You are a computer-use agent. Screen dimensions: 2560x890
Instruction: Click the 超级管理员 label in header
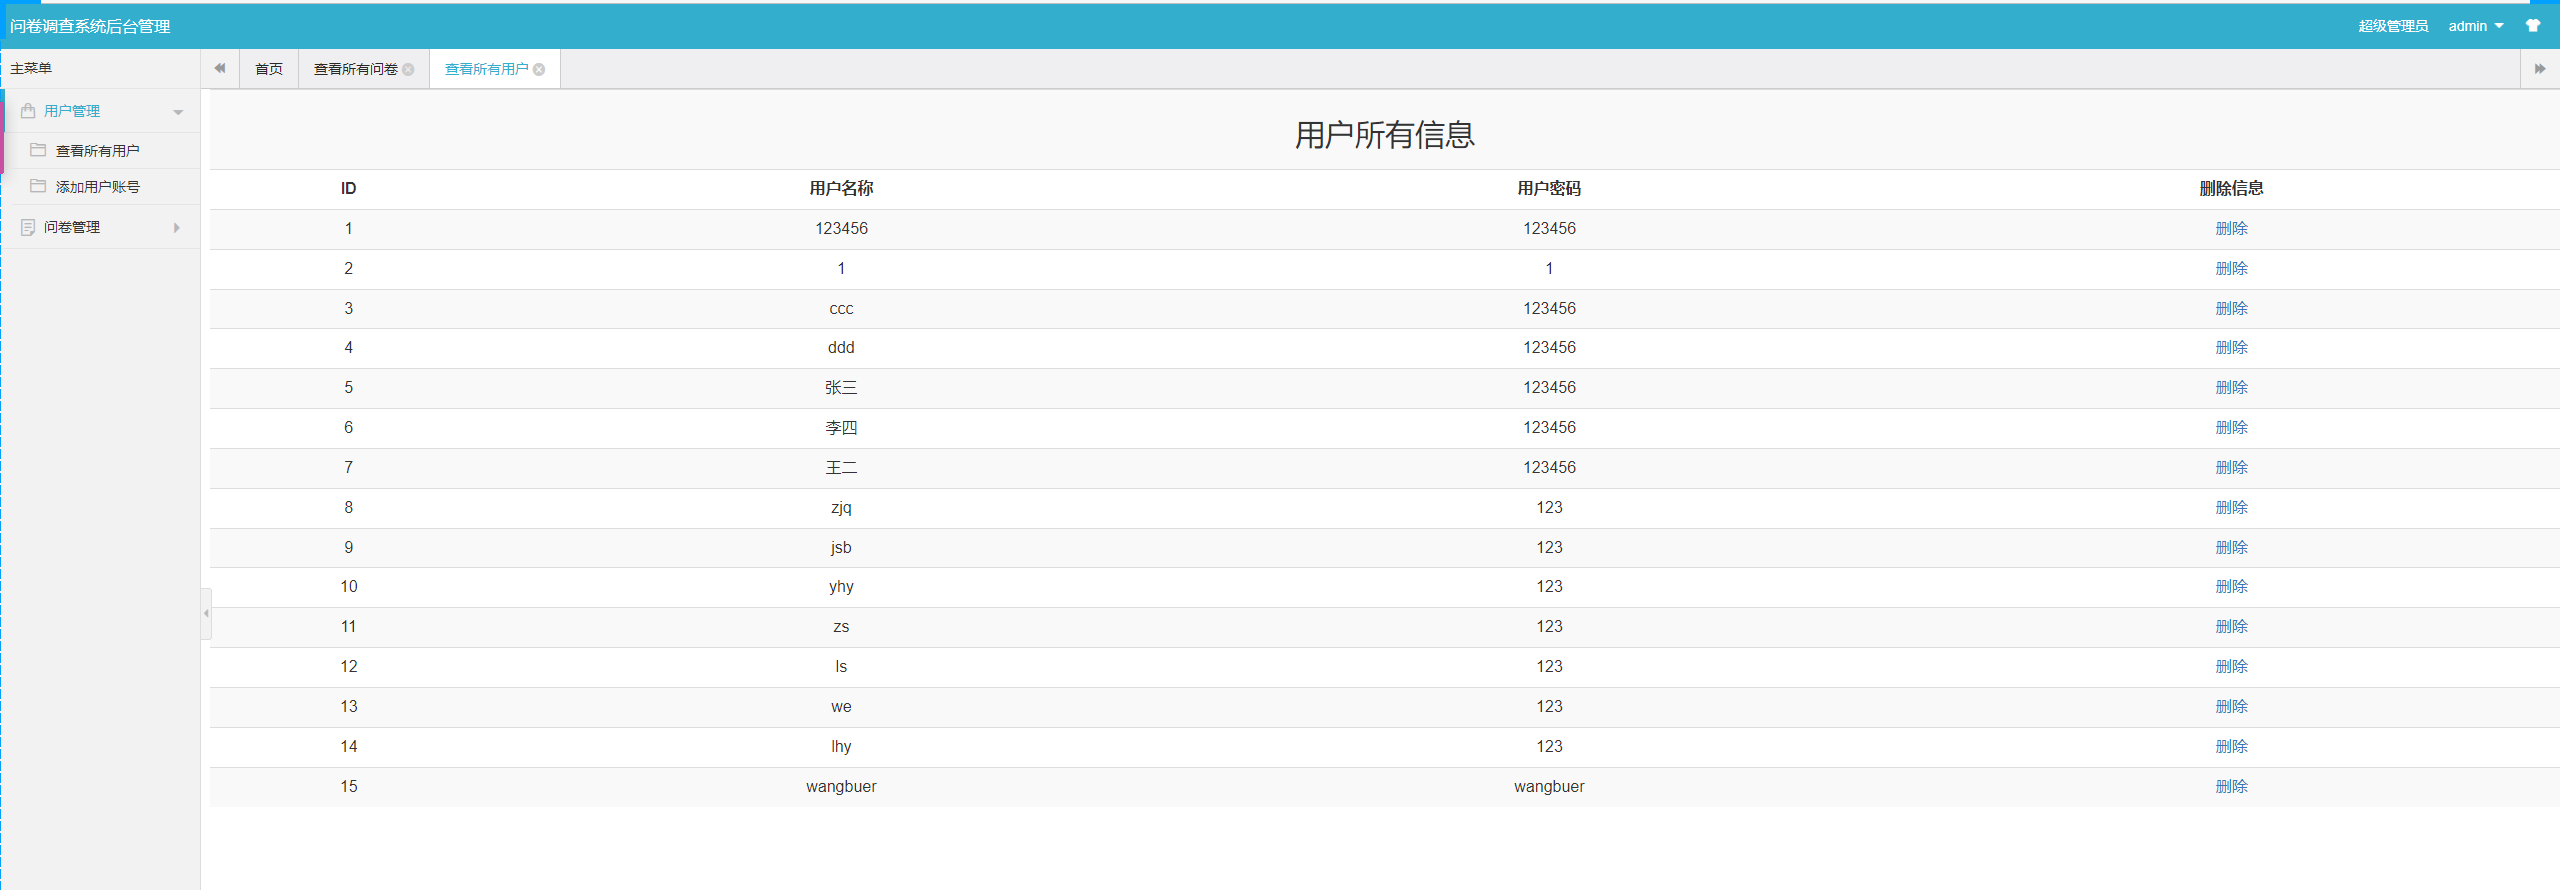[x=2393, y=26]
